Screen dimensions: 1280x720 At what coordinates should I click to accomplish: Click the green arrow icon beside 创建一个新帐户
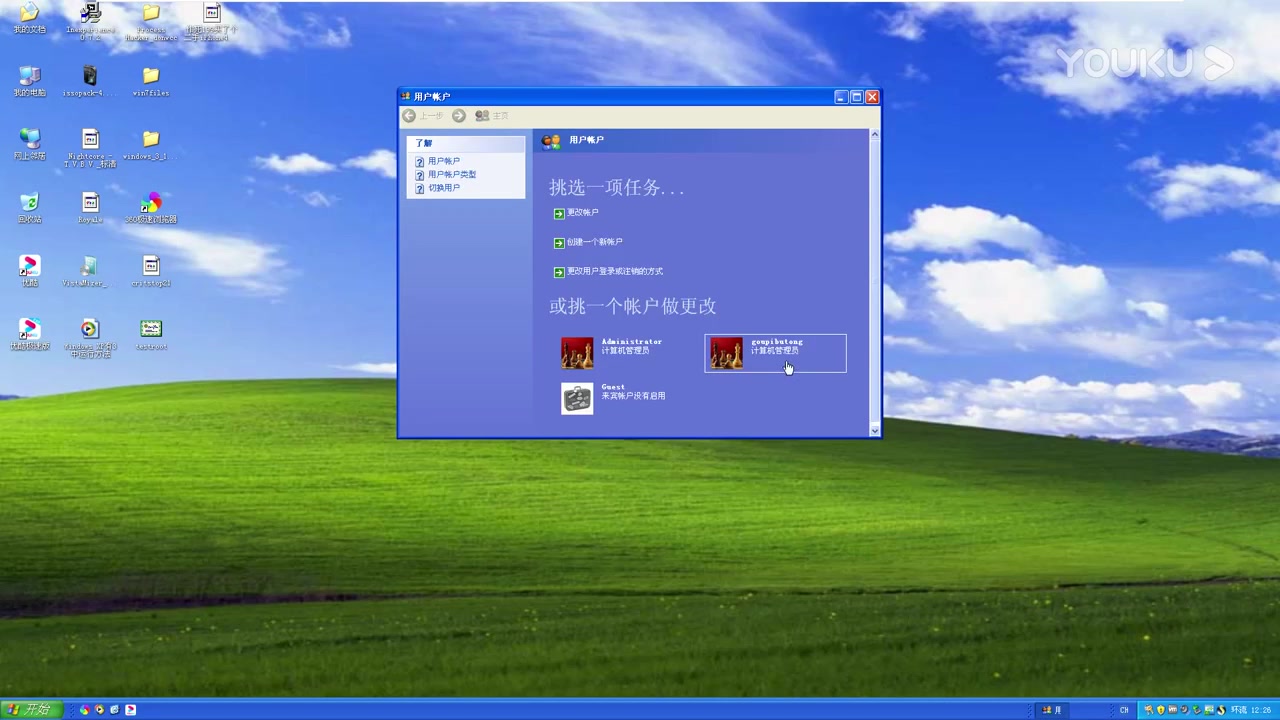pos(559,242)
